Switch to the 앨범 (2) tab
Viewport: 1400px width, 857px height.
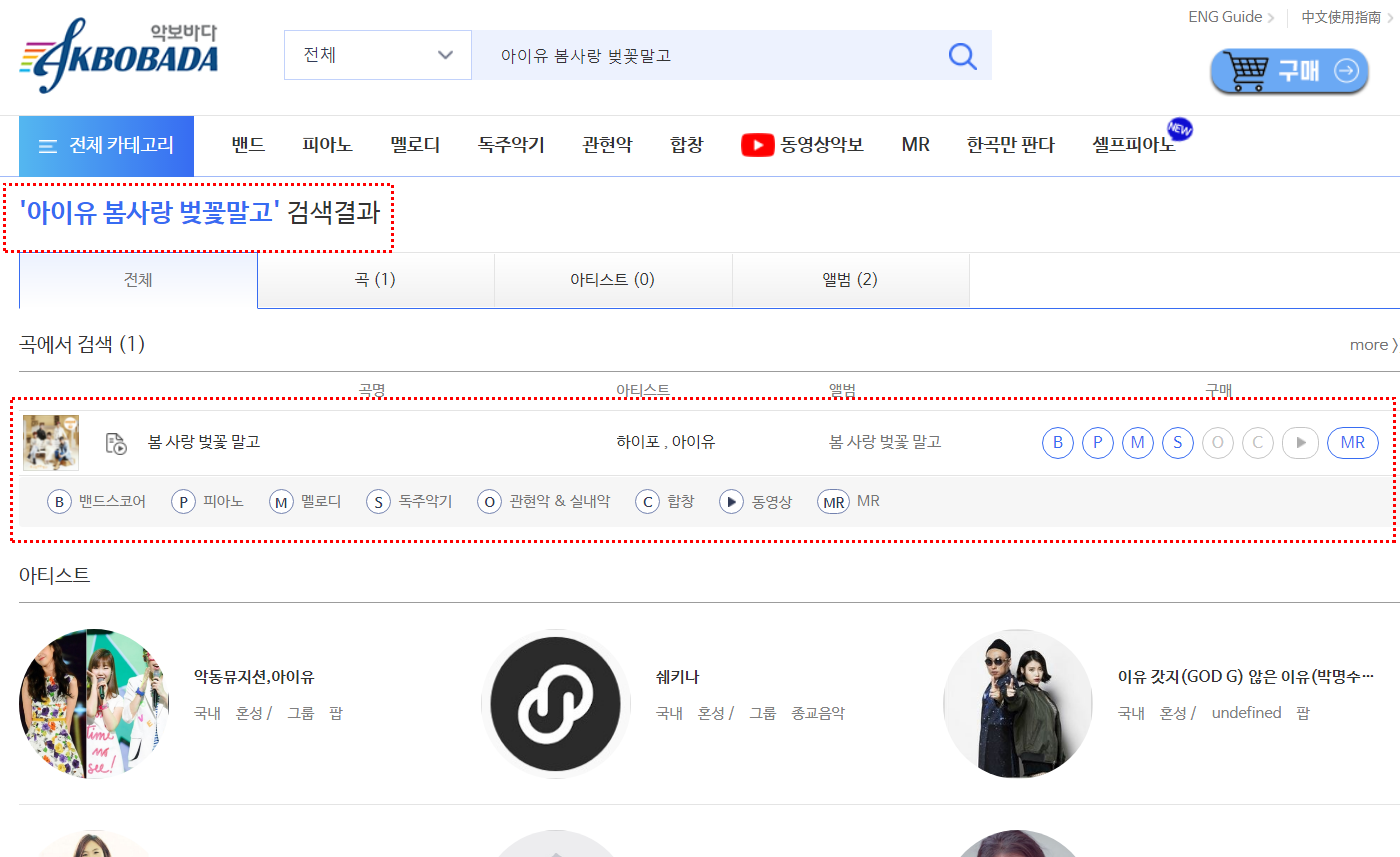851,280
